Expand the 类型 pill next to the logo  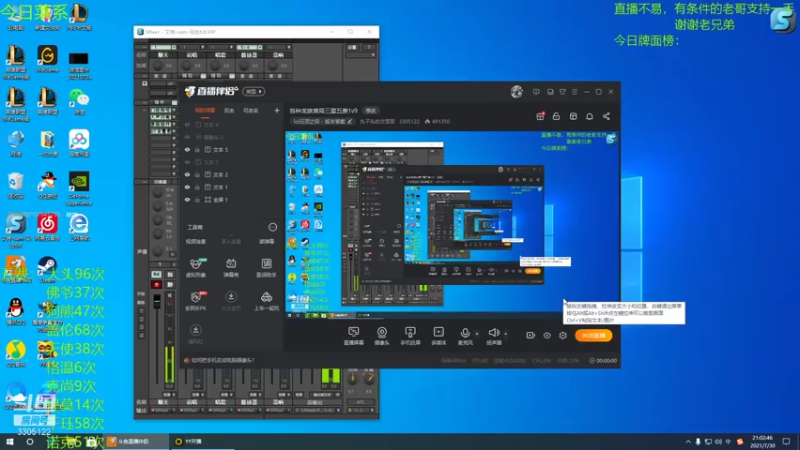[254, 92]
